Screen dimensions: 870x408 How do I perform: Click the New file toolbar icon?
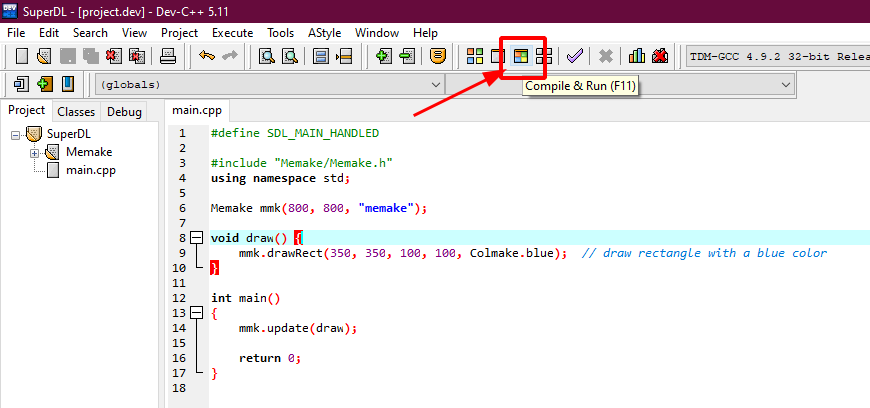tap(21, 56)
